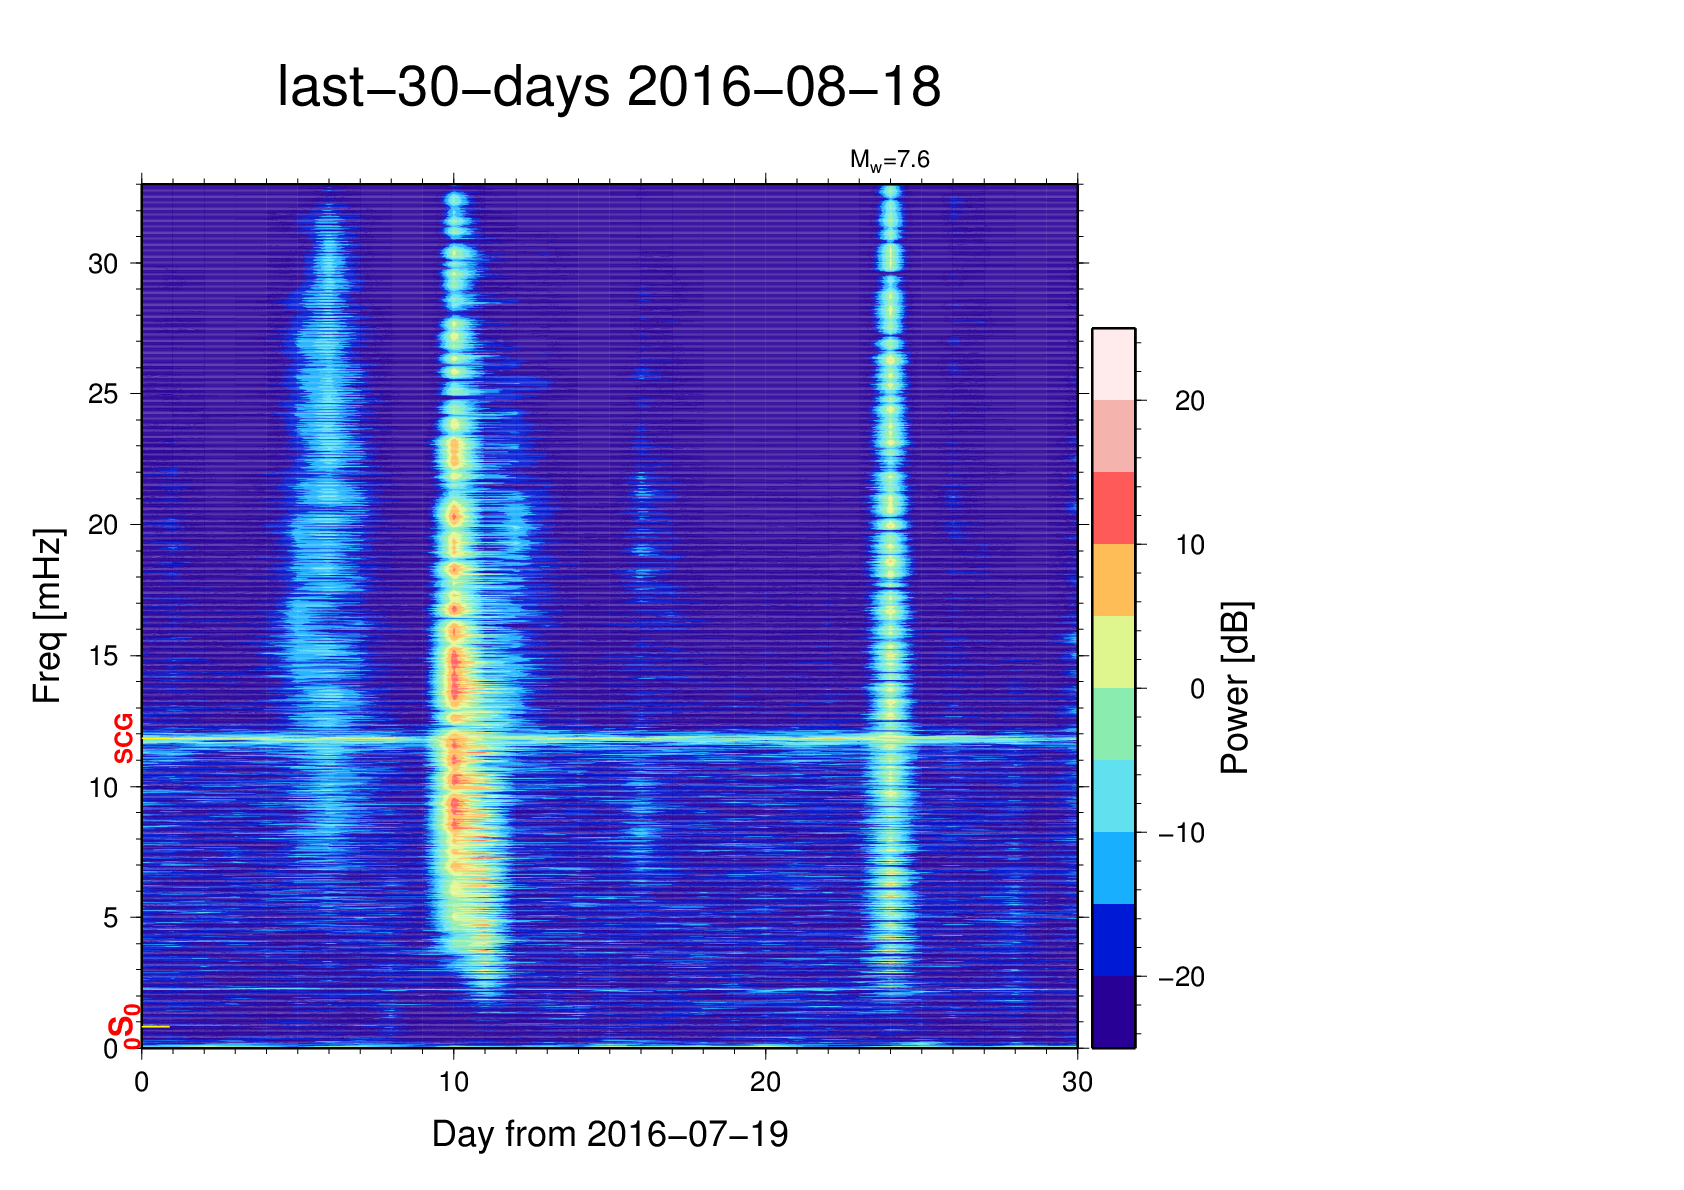Click the colorbar tick label 20
Screen dimensions: 1684x1190
click(x=1189, y=401)
